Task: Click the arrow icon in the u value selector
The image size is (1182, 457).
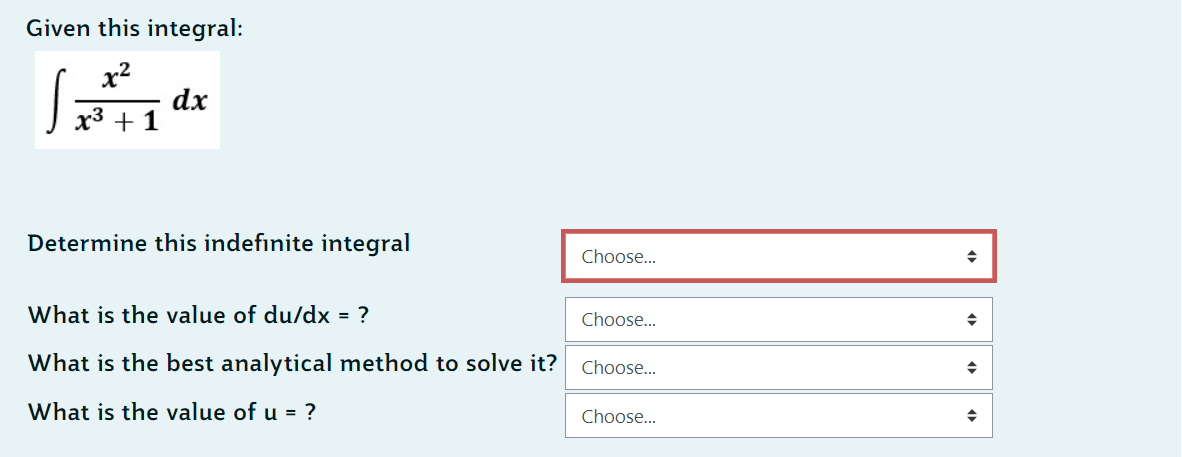Action: (x=970, y=416)
